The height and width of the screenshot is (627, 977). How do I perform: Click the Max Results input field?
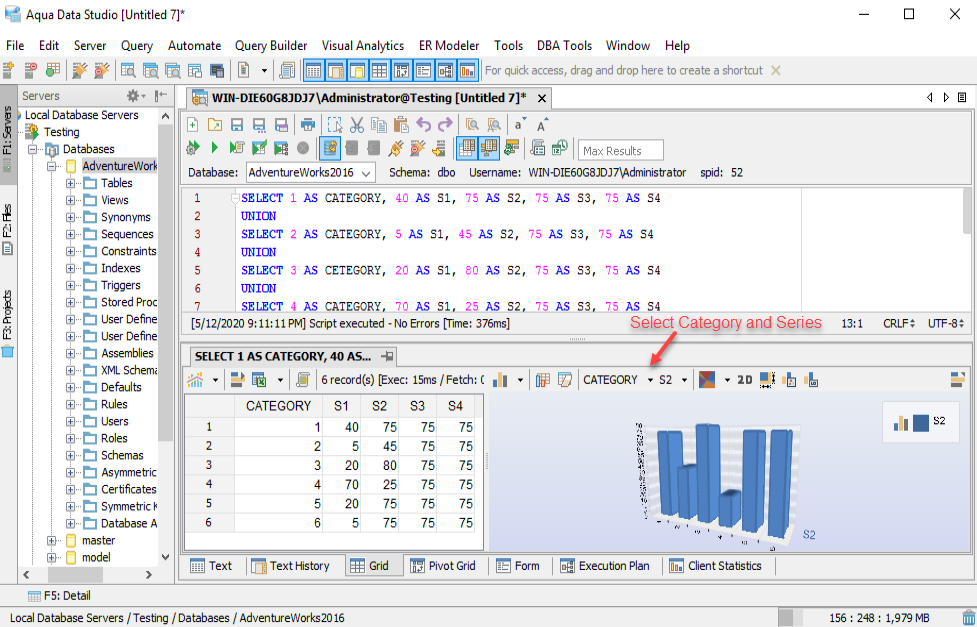[620, 150]
